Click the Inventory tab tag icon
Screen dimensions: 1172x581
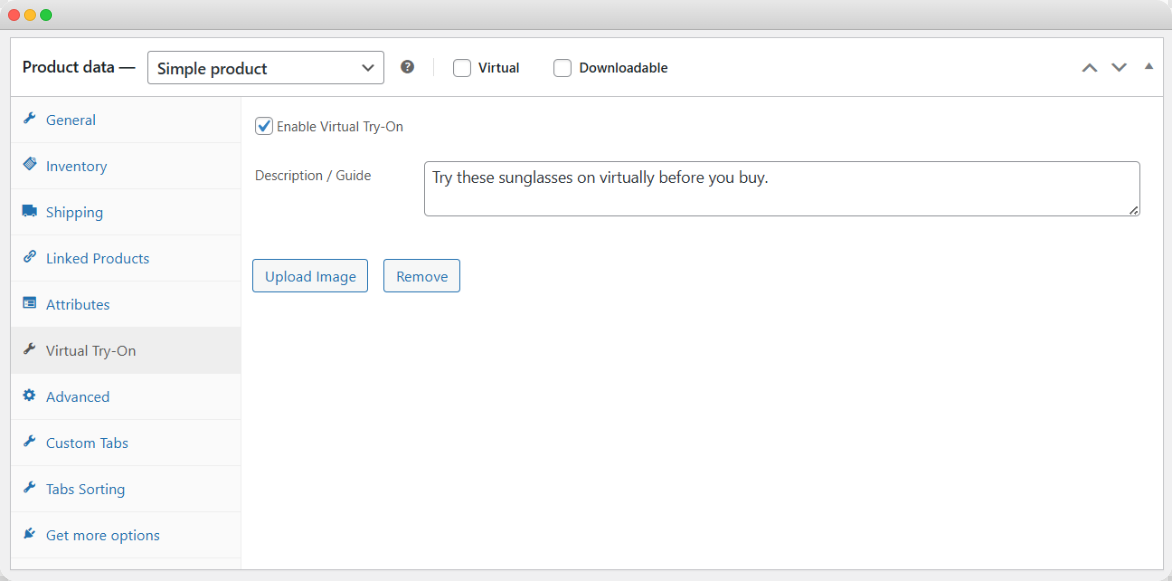[29, 165]
